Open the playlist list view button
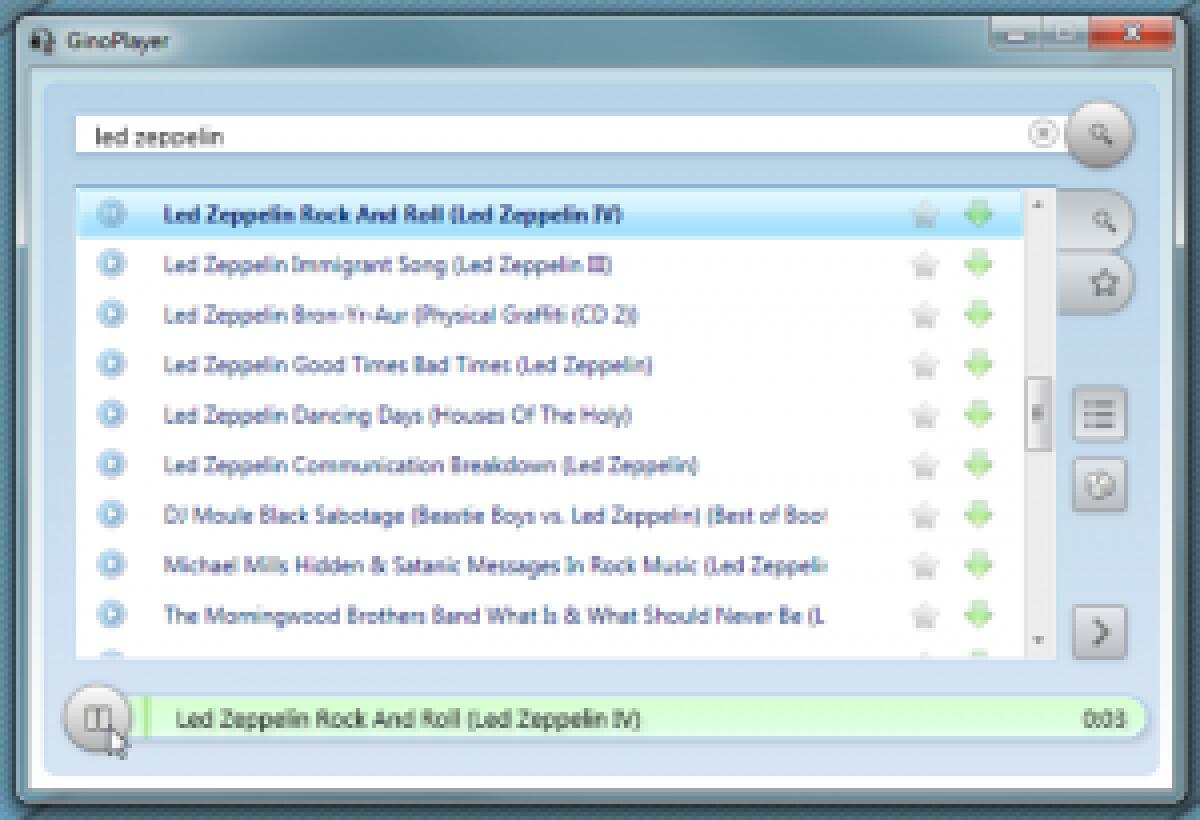The height and width of the screenshot is (820, 1200). click(1099, 413)
